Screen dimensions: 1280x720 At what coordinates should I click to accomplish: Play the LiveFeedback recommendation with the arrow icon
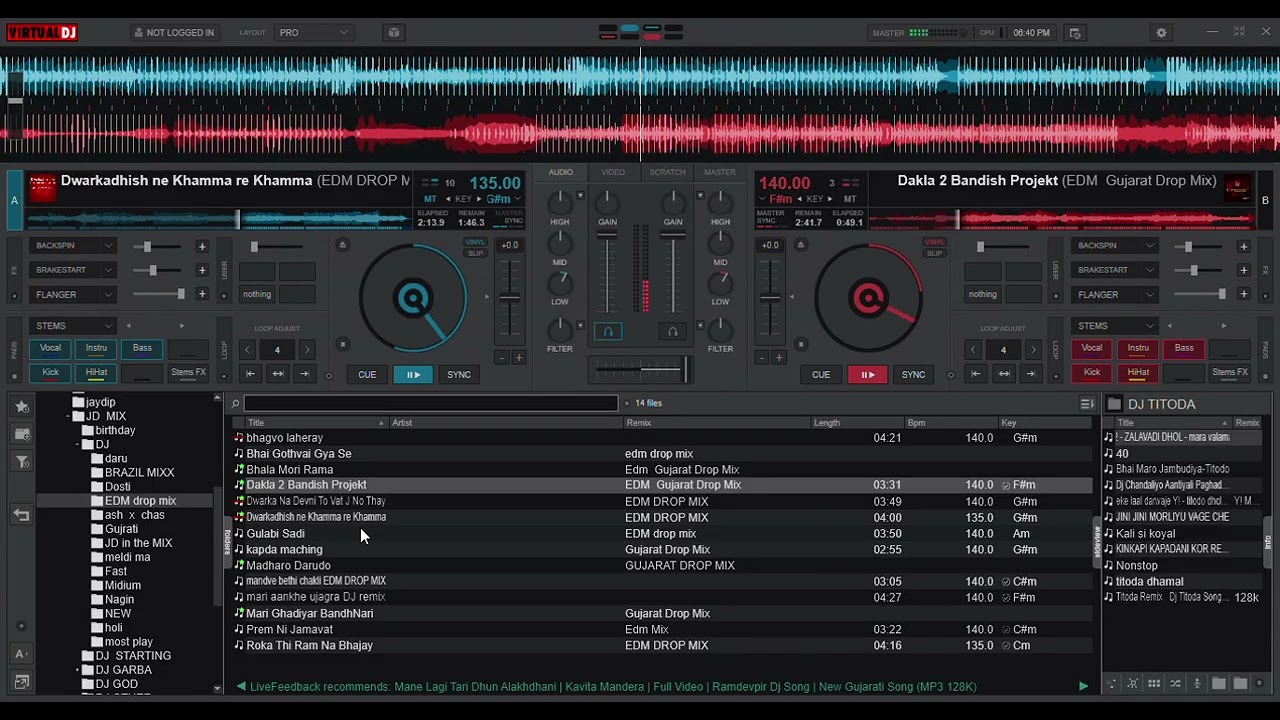pyautogui.click(x=1083, y=687)
